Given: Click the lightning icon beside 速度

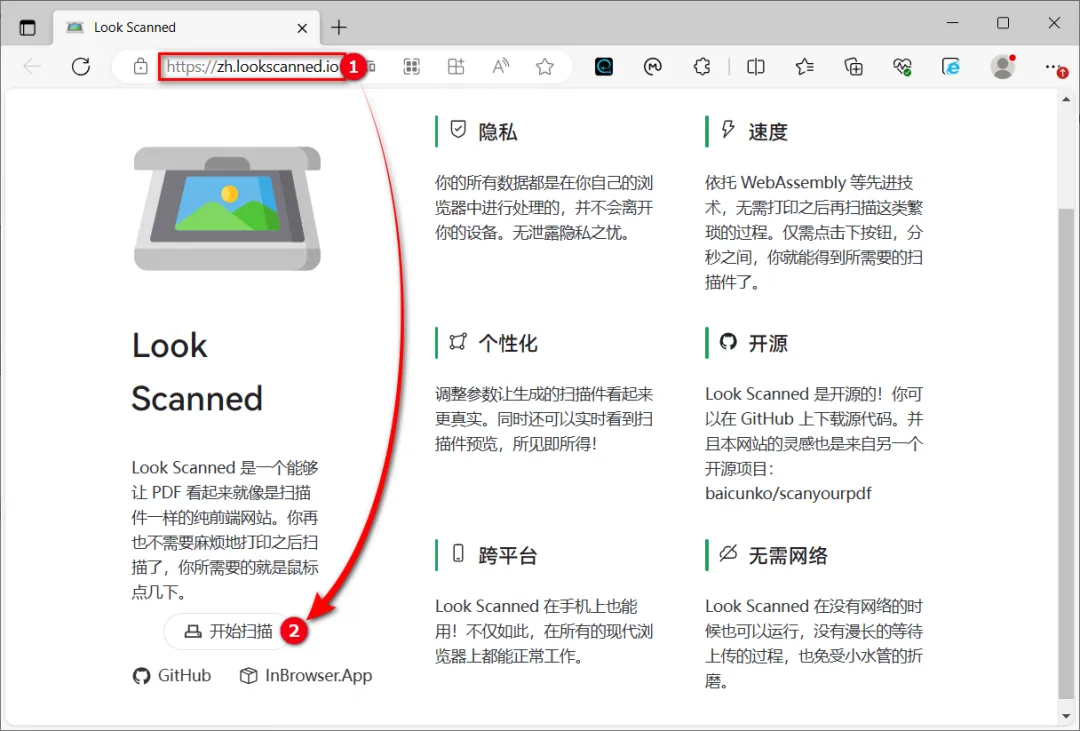Looking at the screenshot, I should click(x=728, y=129).
